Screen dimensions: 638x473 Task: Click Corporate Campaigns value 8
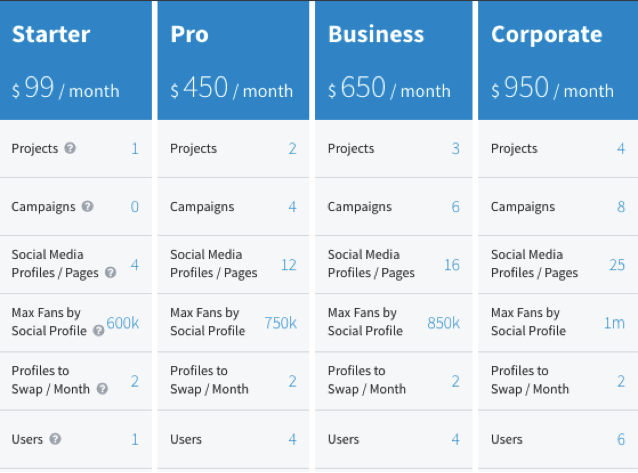(620, 207)
